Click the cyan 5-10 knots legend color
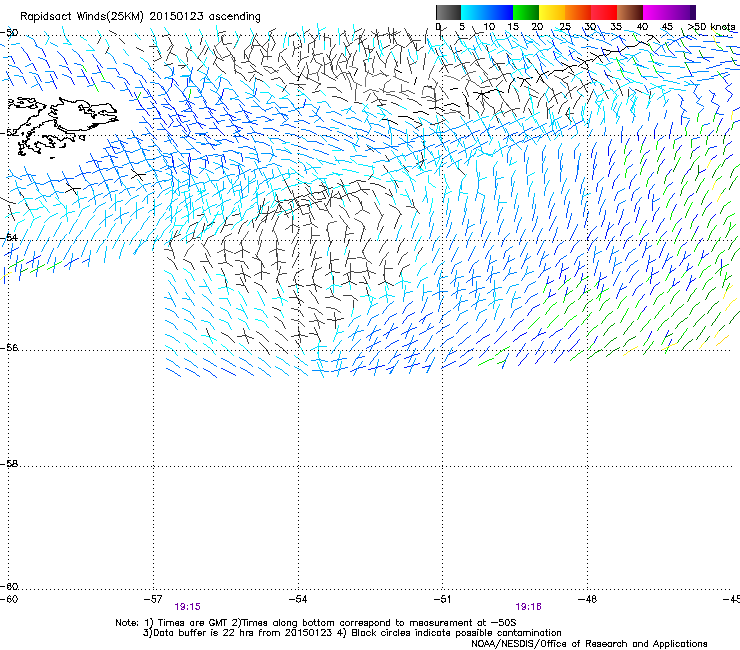The image size is (740, 650). tap(474, 12)
